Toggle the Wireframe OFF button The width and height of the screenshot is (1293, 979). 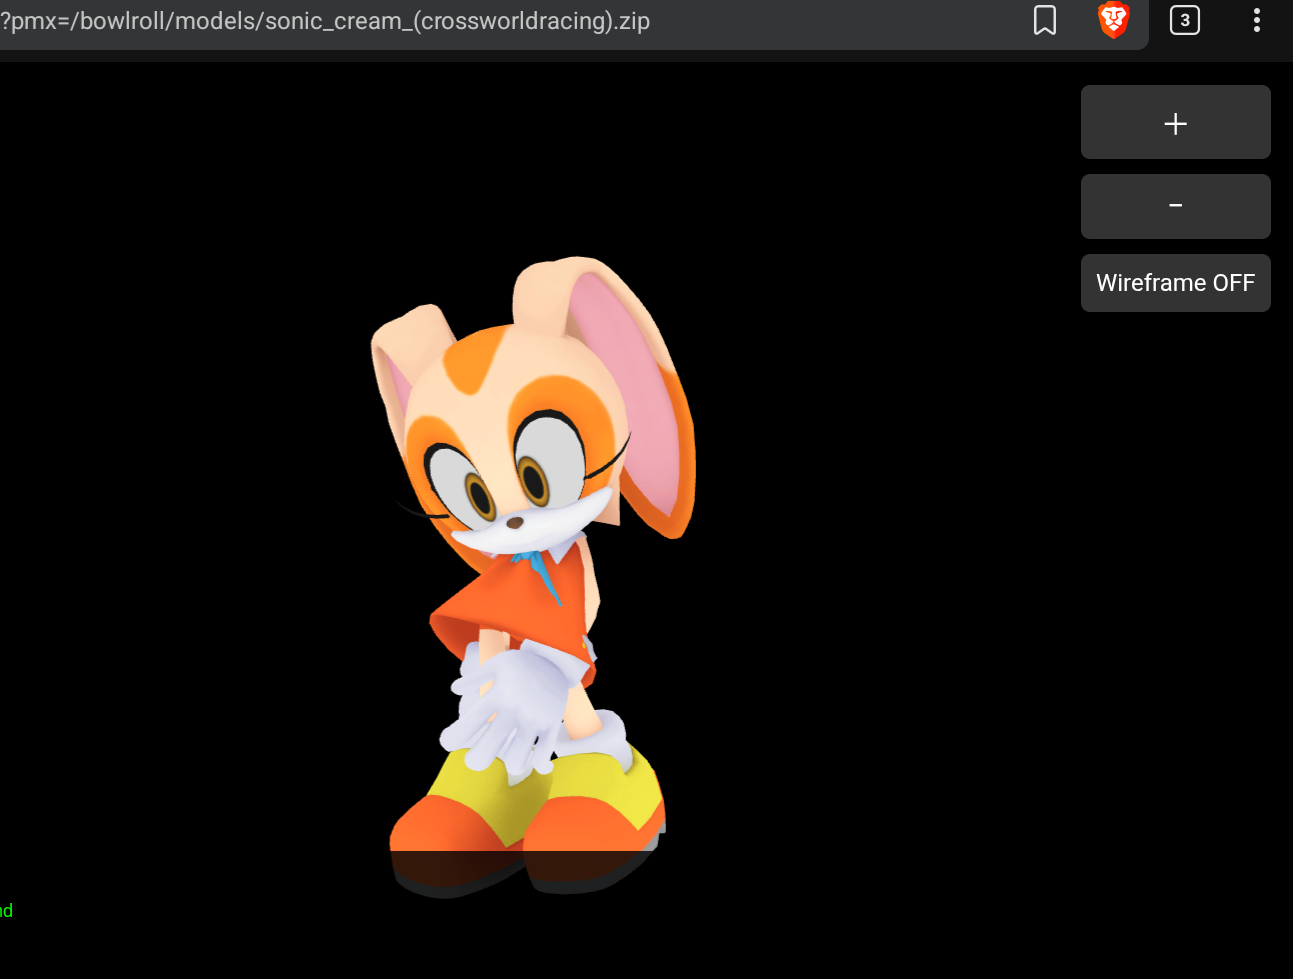pyautogui.click(x=1175, y=283)
